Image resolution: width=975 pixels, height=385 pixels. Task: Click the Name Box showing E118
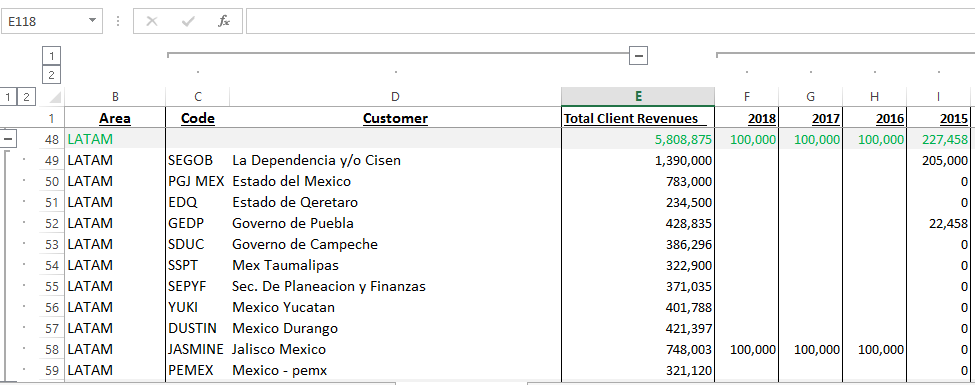click(44, 21)
